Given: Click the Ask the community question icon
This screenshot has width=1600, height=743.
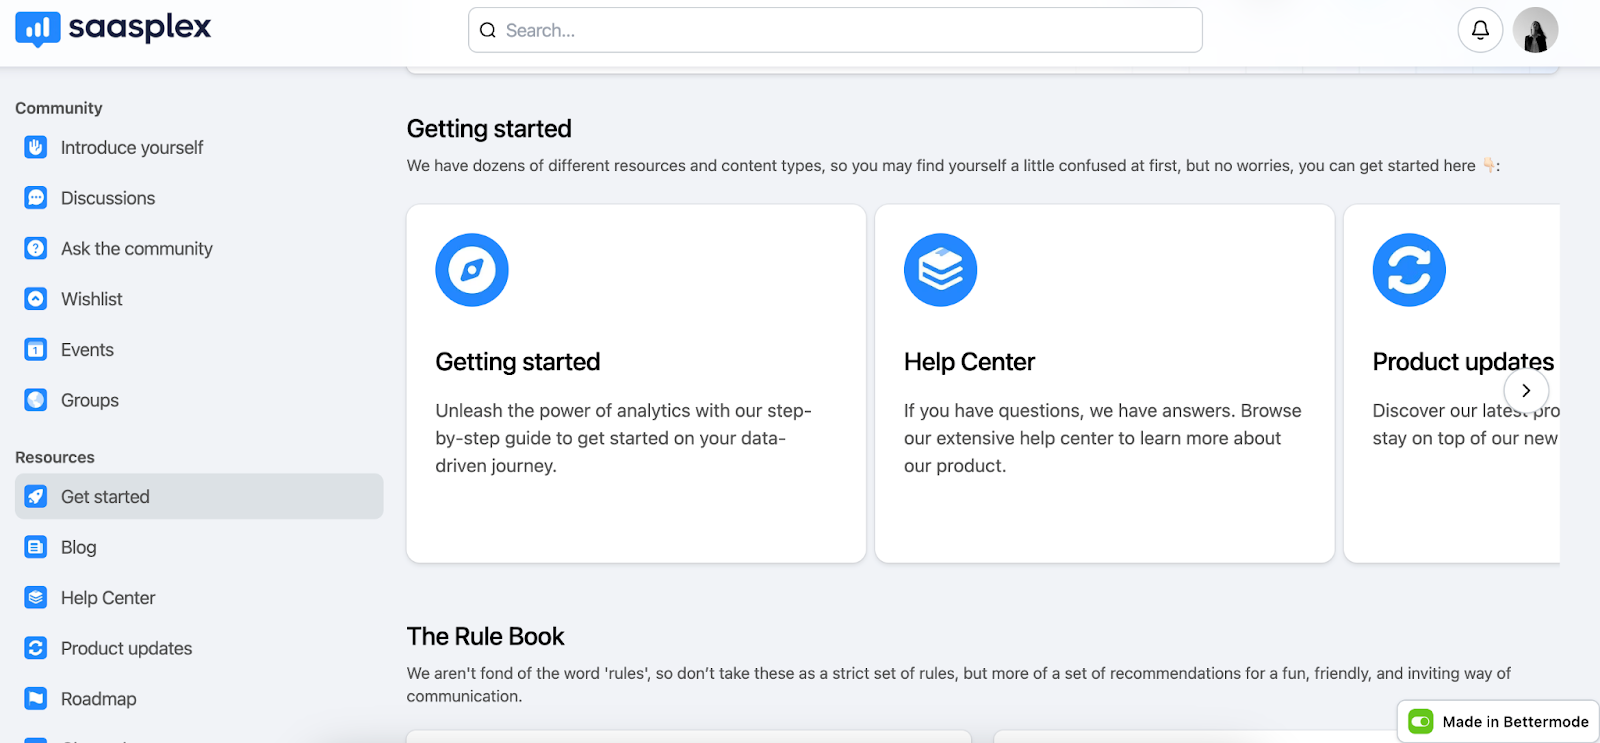Looking at the screenshot, I should tap(36, 248).
